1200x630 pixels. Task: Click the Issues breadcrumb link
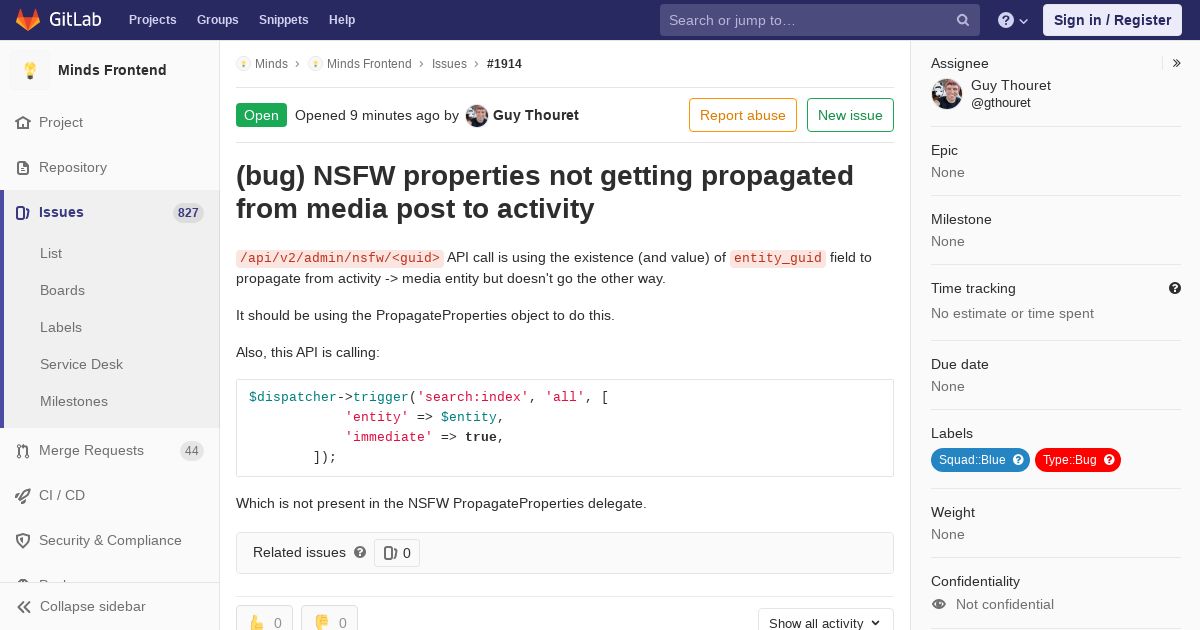449,64
